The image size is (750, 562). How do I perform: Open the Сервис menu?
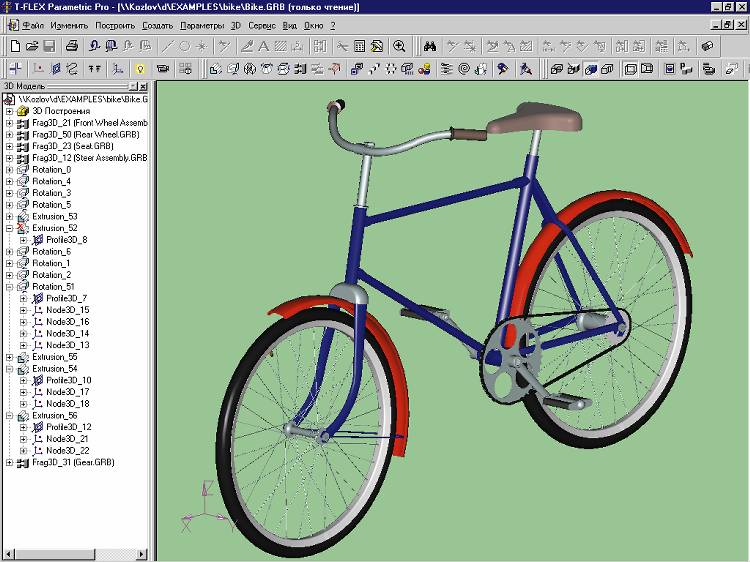tap(262, 25)
